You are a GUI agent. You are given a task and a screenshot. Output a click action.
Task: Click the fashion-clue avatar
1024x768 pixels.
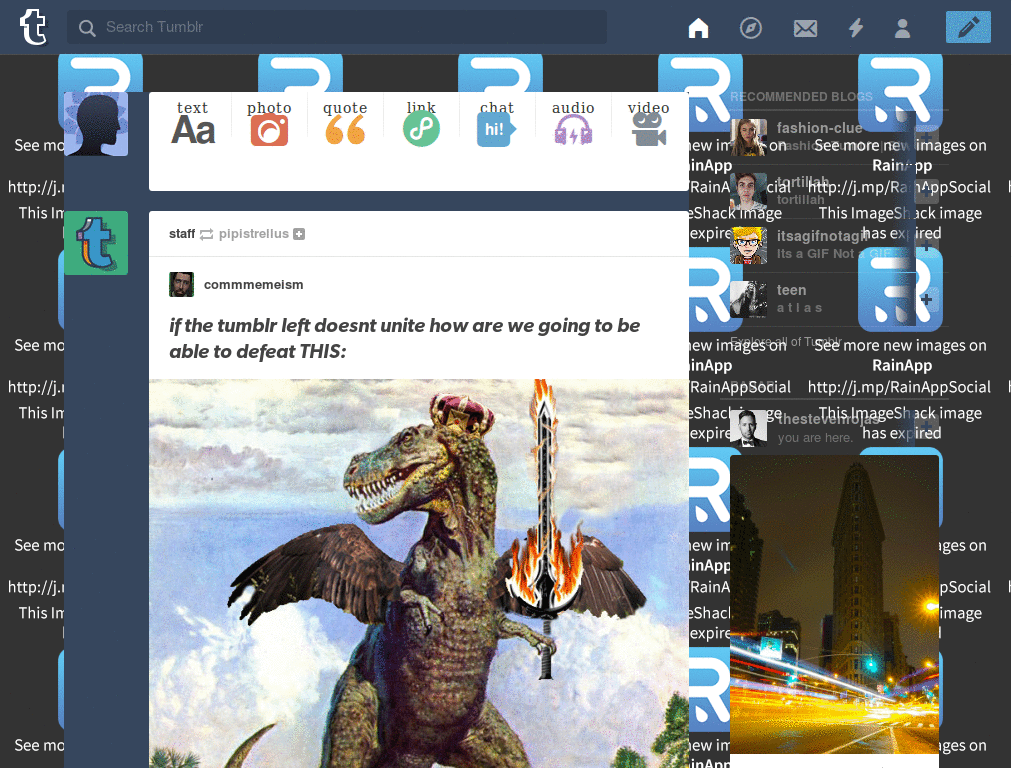748,137
